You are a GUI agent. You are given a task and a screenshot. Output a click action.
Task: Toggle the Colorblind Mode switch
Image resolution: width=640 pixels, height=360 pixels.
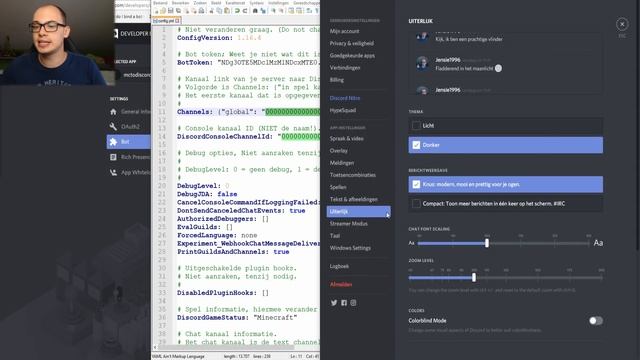(x=596, y=321)
